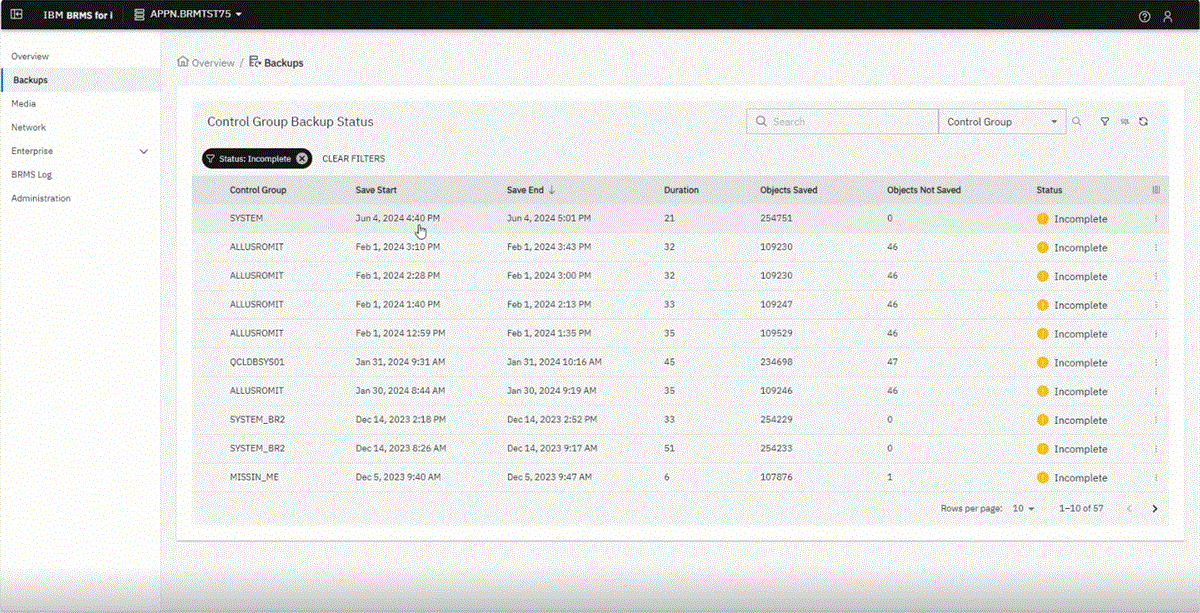Click the side panel collapse icon top left
The width and height of the screenshot is (1200, 613).
click(x=16, y=14)
